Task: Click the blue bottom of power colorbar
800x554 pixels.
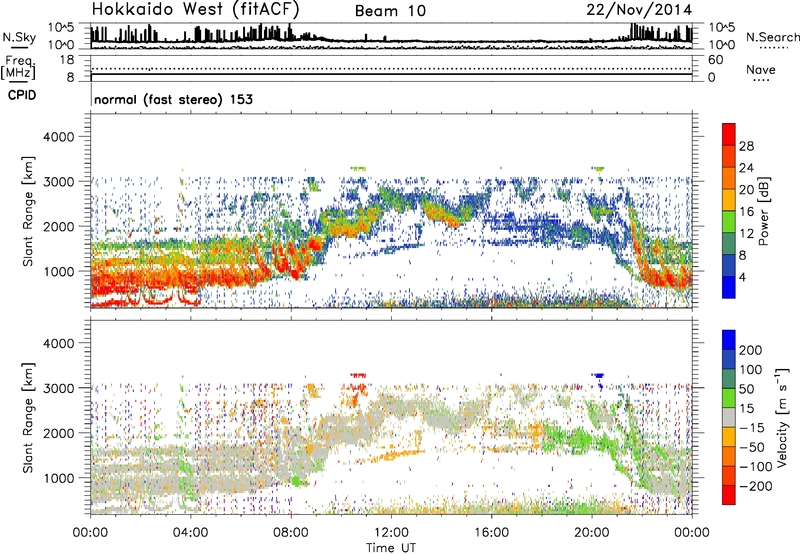Action: (729, 287)
